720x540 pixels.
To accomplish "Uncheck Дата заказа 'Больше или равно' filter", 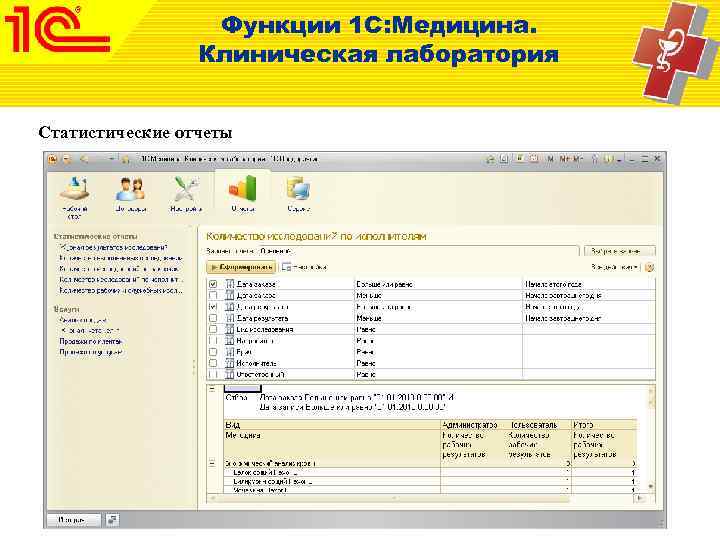I will [213, 284].
